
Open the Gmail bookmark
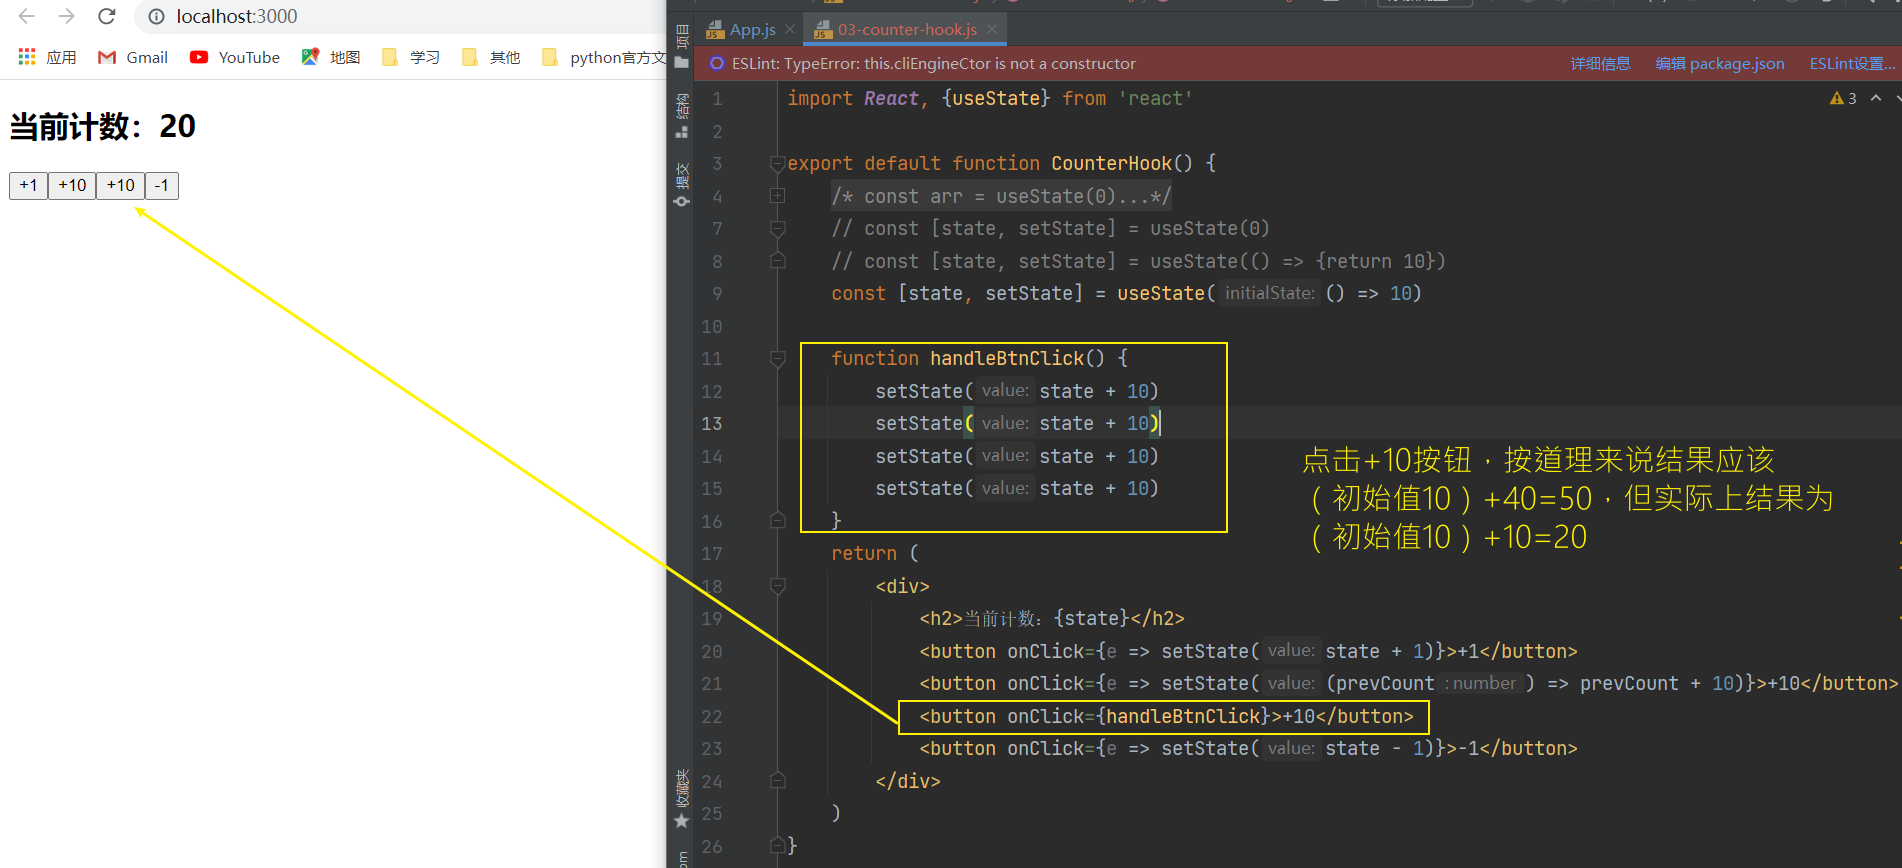(x=133, y=57)
